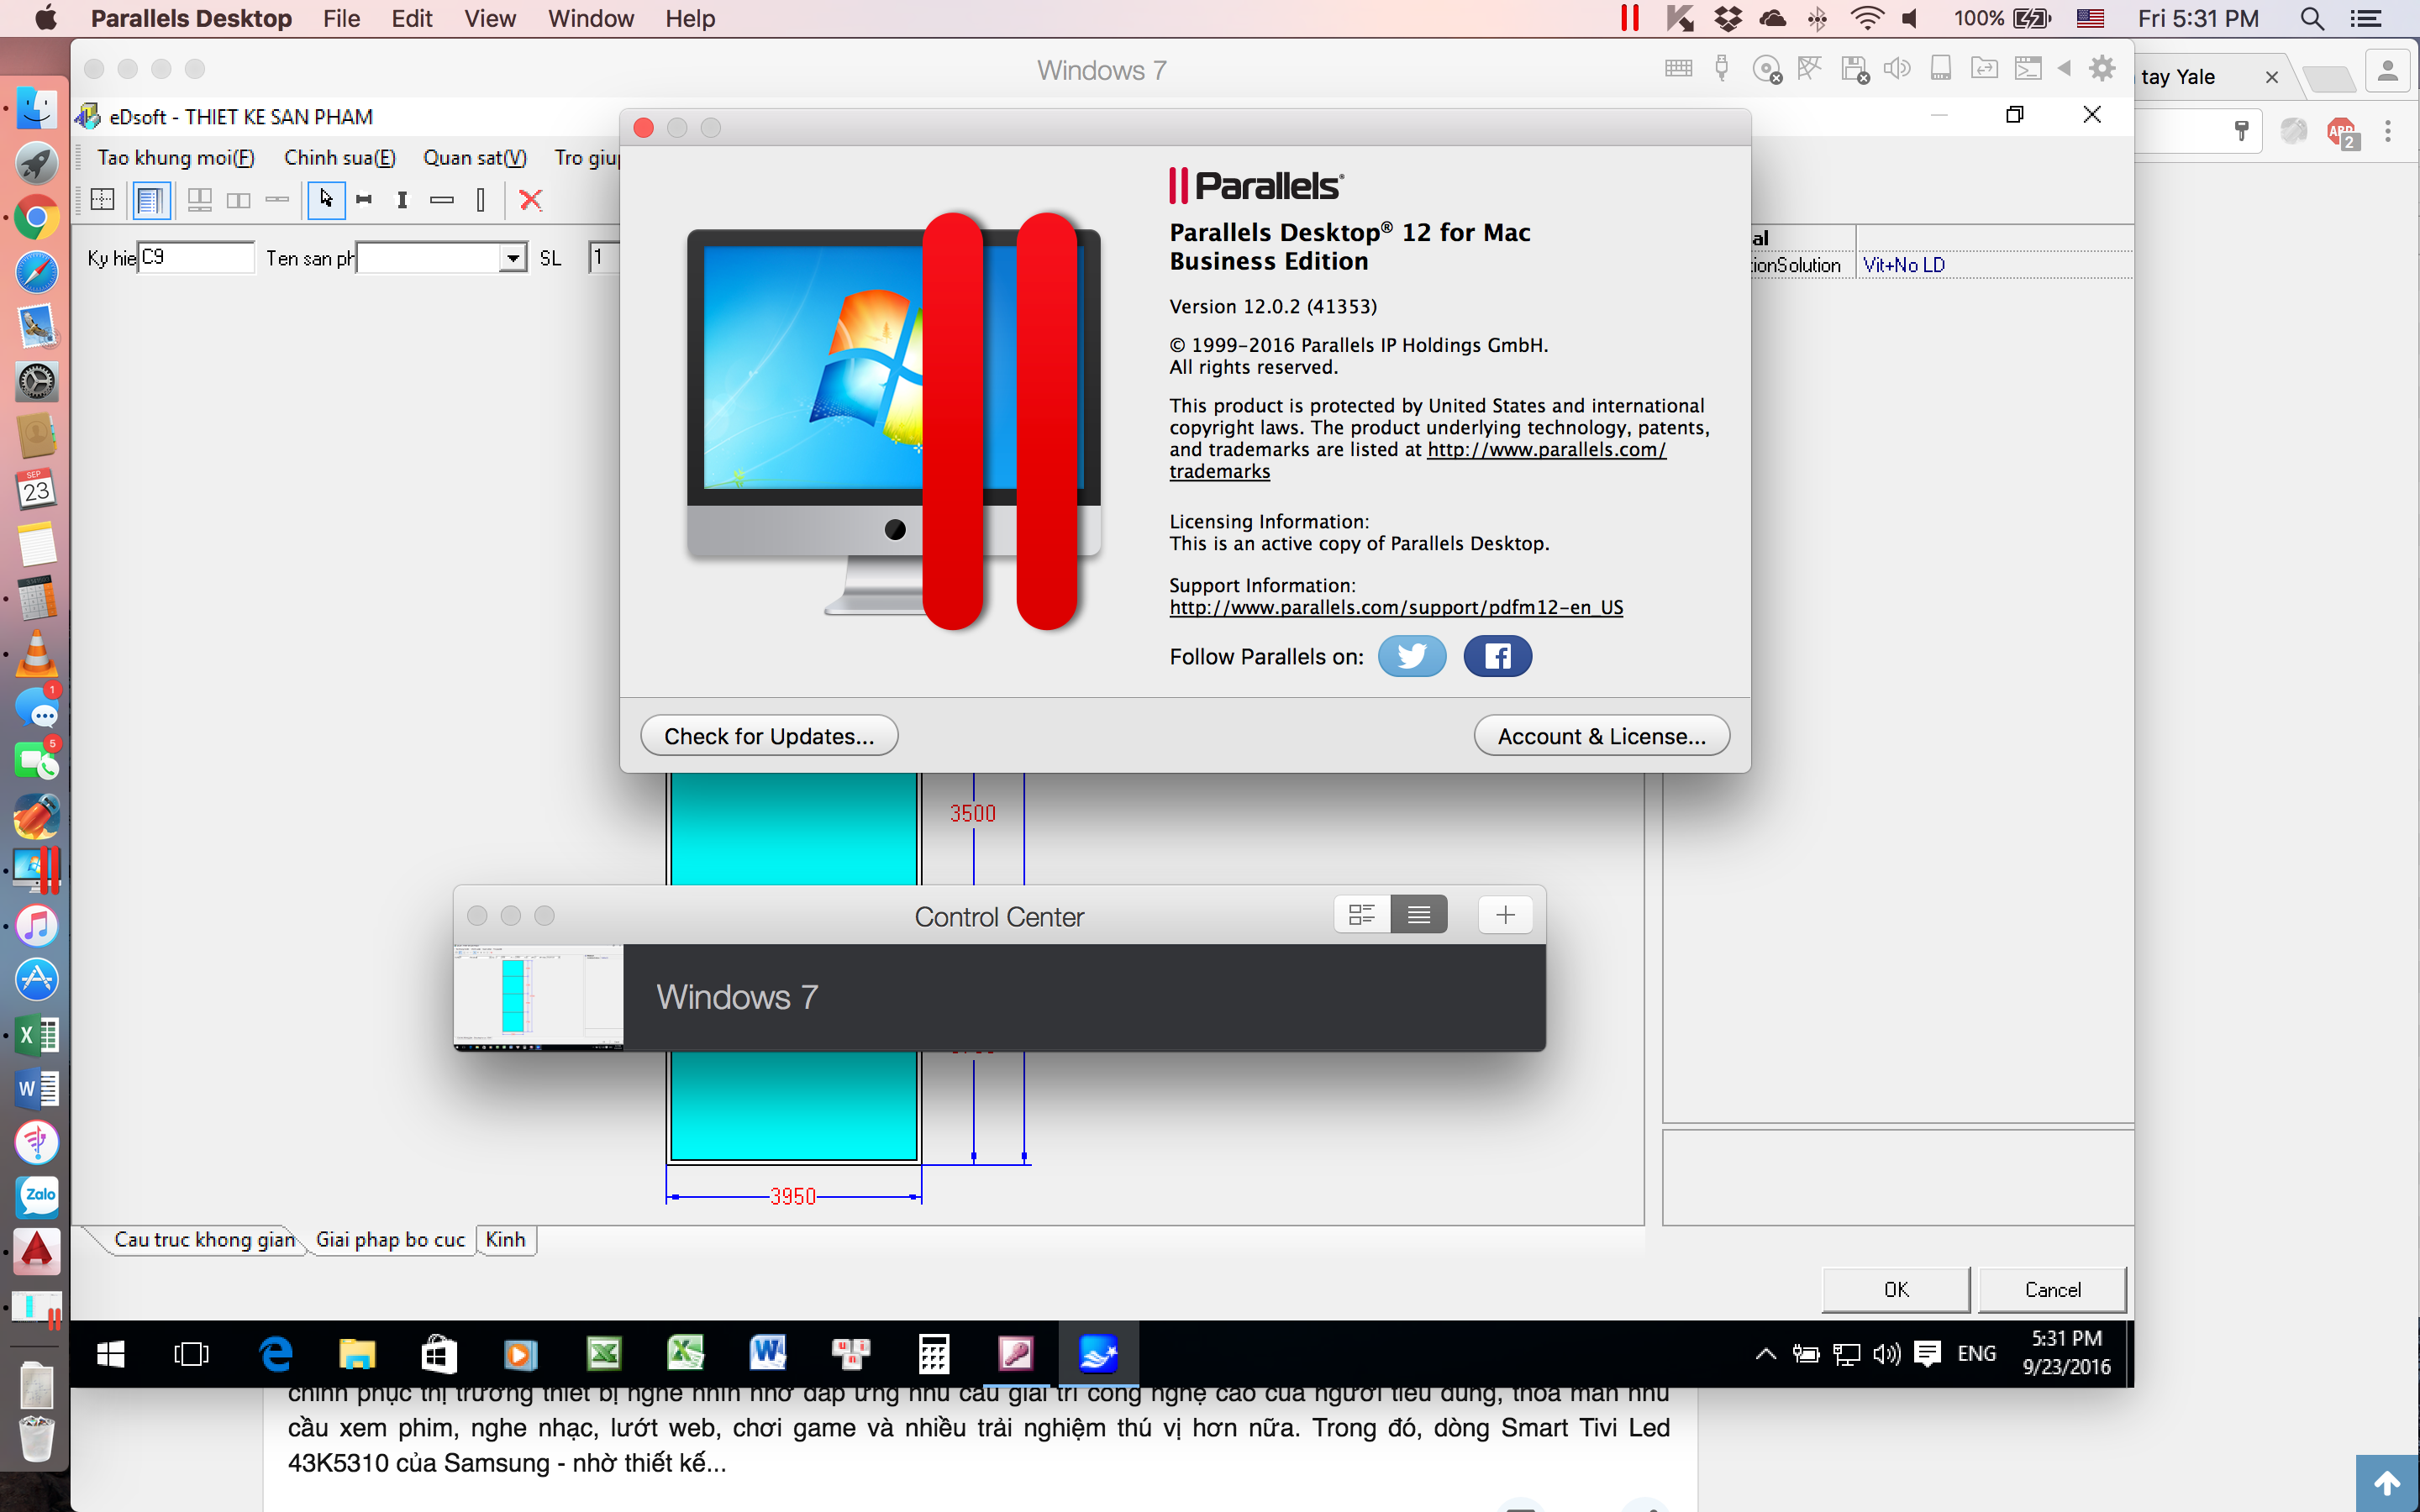Select the arrow selection tool in eDsoft toolbar
The width and height of the screenshot is (2420, 1512).
[x=325, y=200]
